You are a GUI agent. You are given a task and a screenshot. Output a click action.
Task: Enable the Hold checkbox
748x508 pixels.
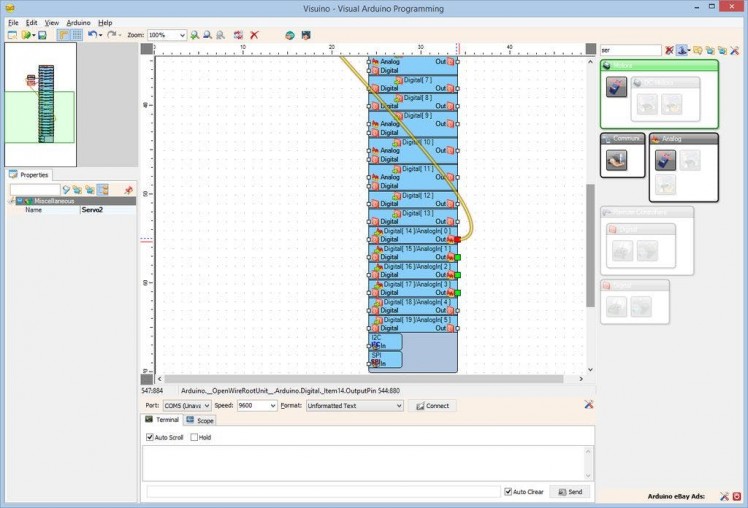click(194, 437)
